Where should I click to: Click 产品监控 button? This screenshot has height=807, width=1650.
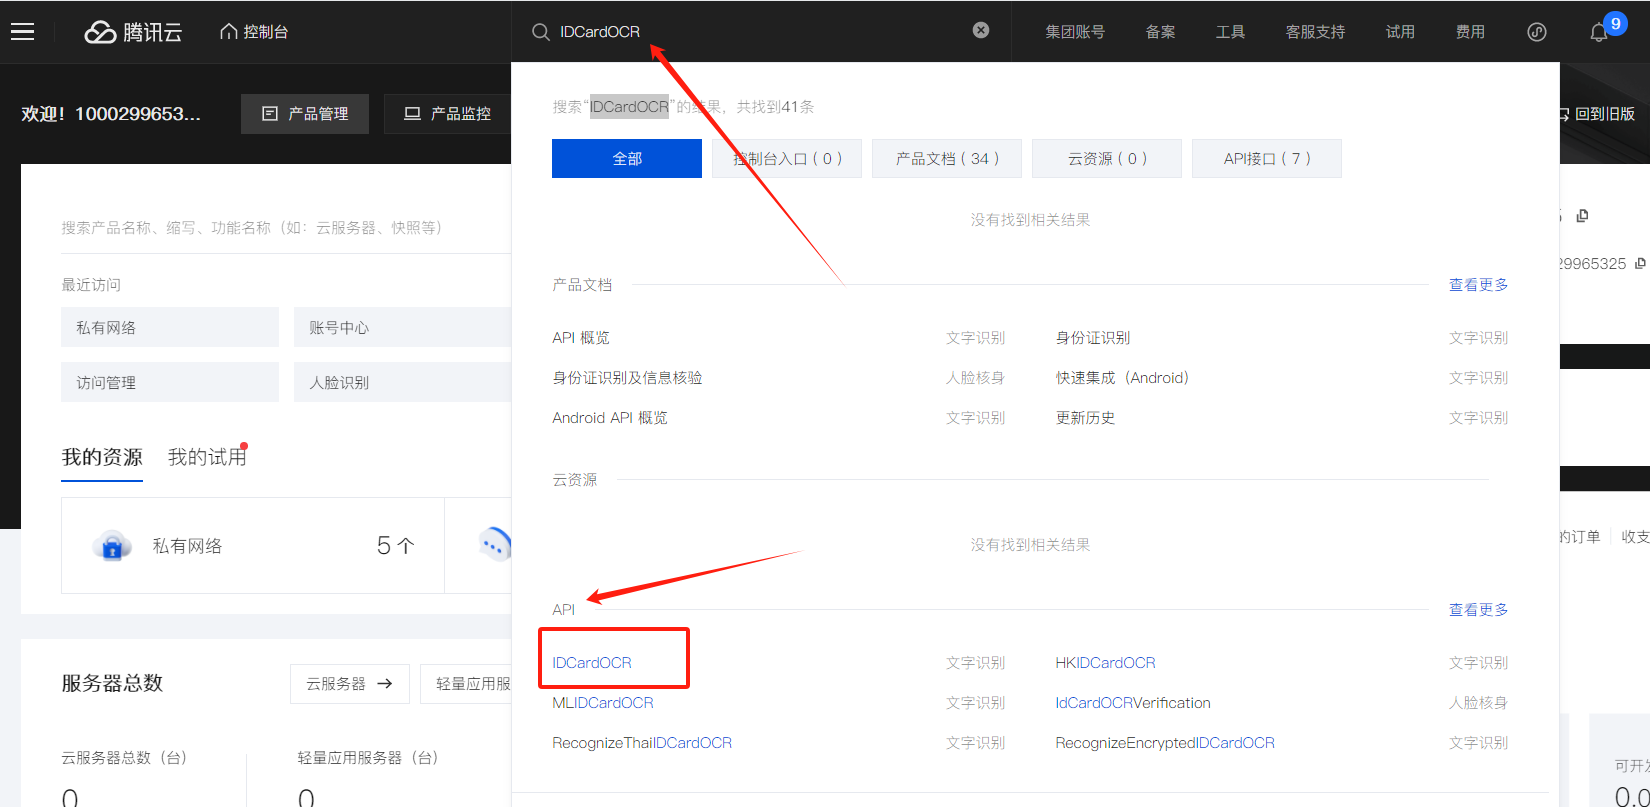pyautogui.click(x=447, y=114)
